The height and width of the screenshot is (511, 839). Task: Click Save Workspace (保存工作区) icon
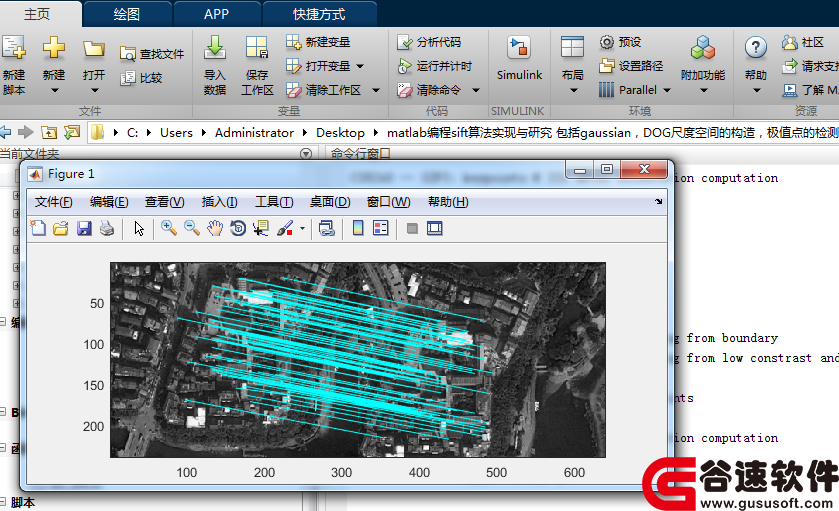257,47
